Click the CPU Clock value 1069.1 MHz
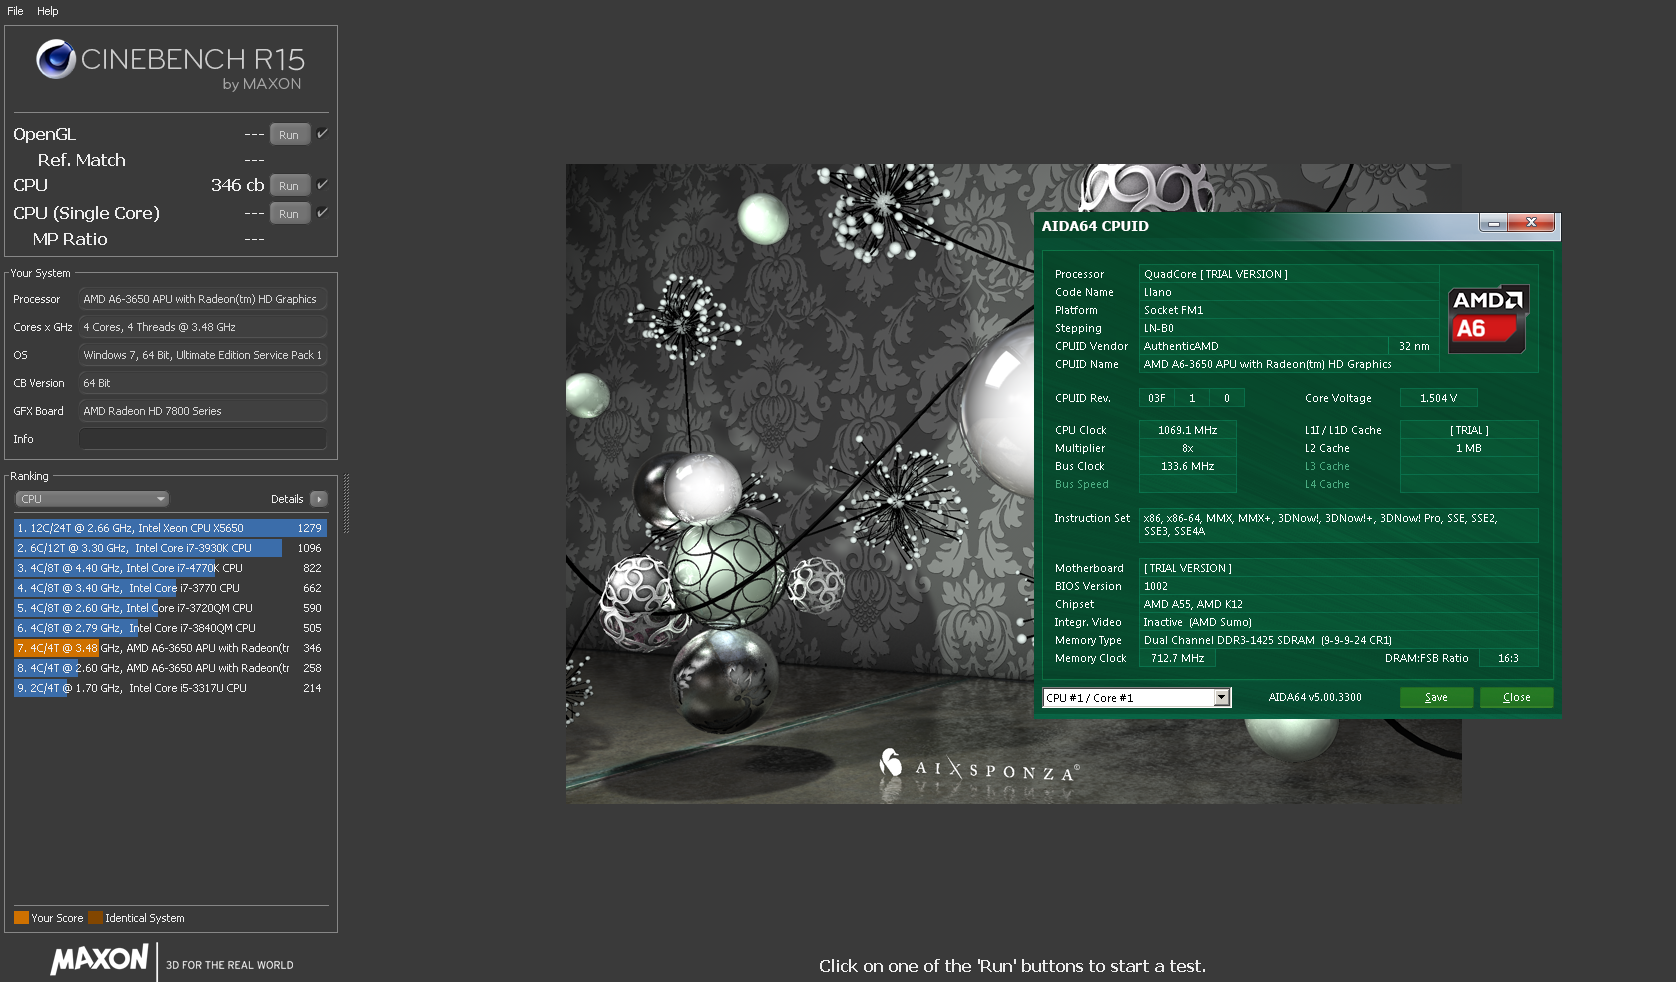 coord(1187,430)
